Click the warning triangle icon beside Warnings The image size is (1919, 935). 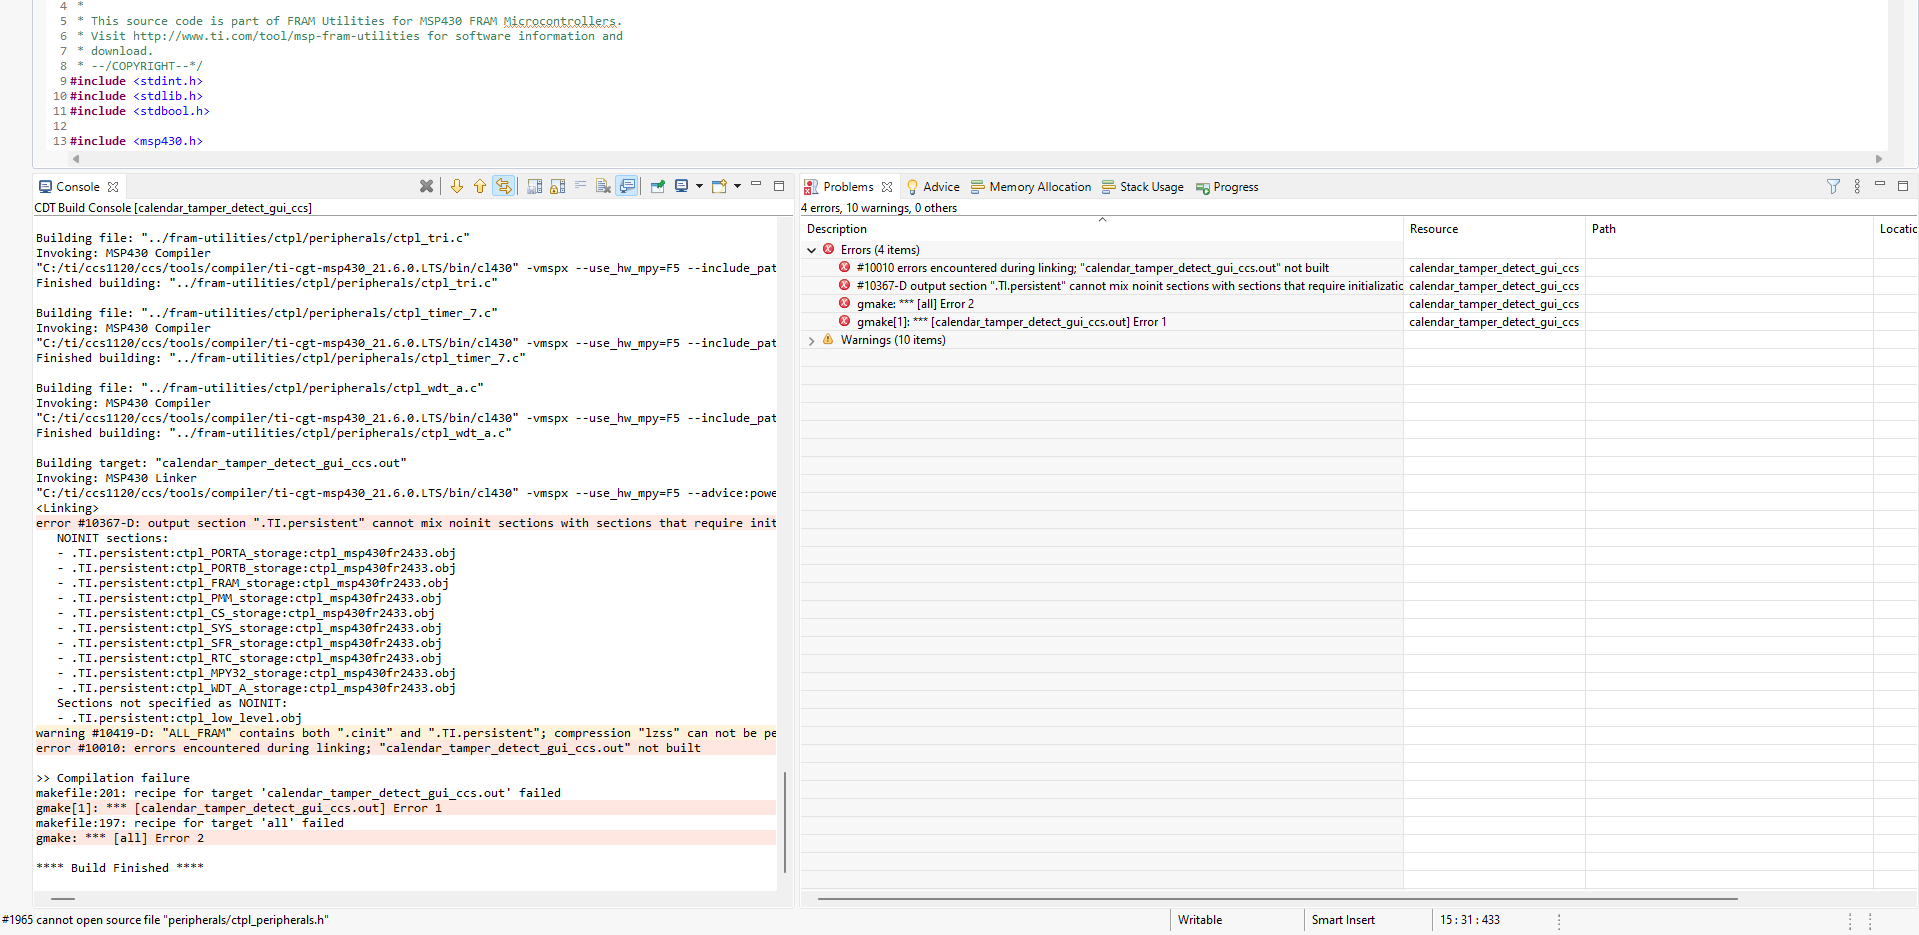point(828,339)
